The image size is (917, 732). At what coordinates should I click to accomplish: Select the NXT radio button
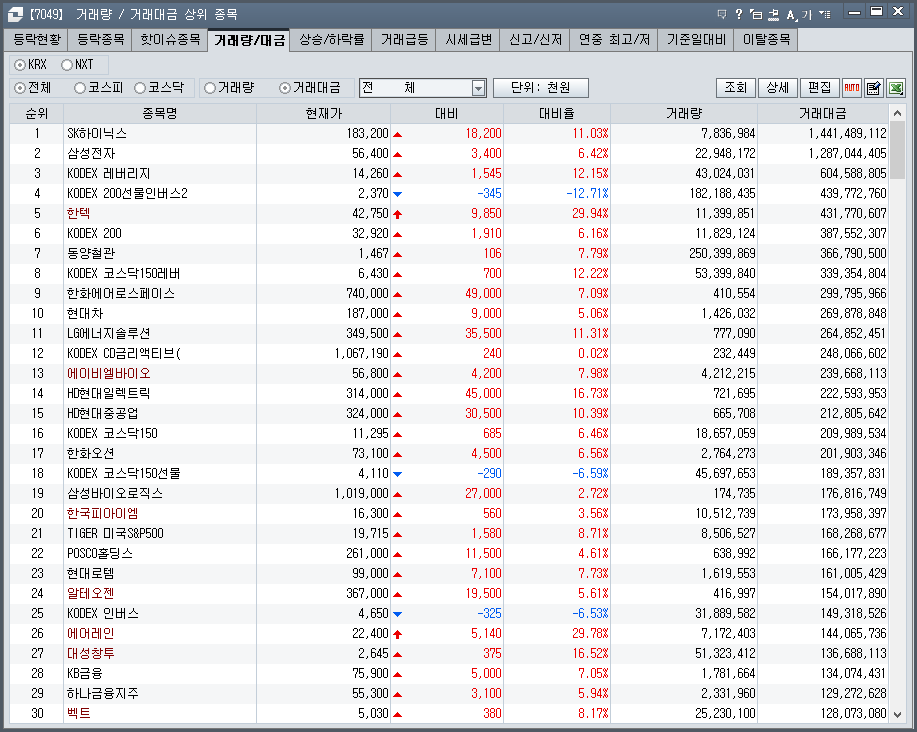pos(67,64)
